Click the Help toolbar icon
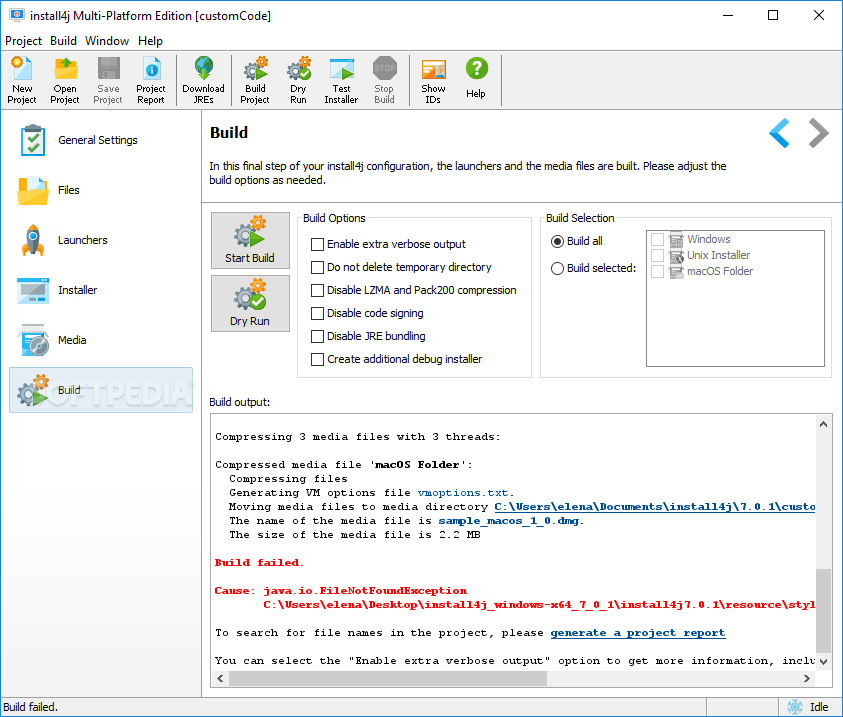This screenshot has width=843, height=717. click(x=476, y=78)
